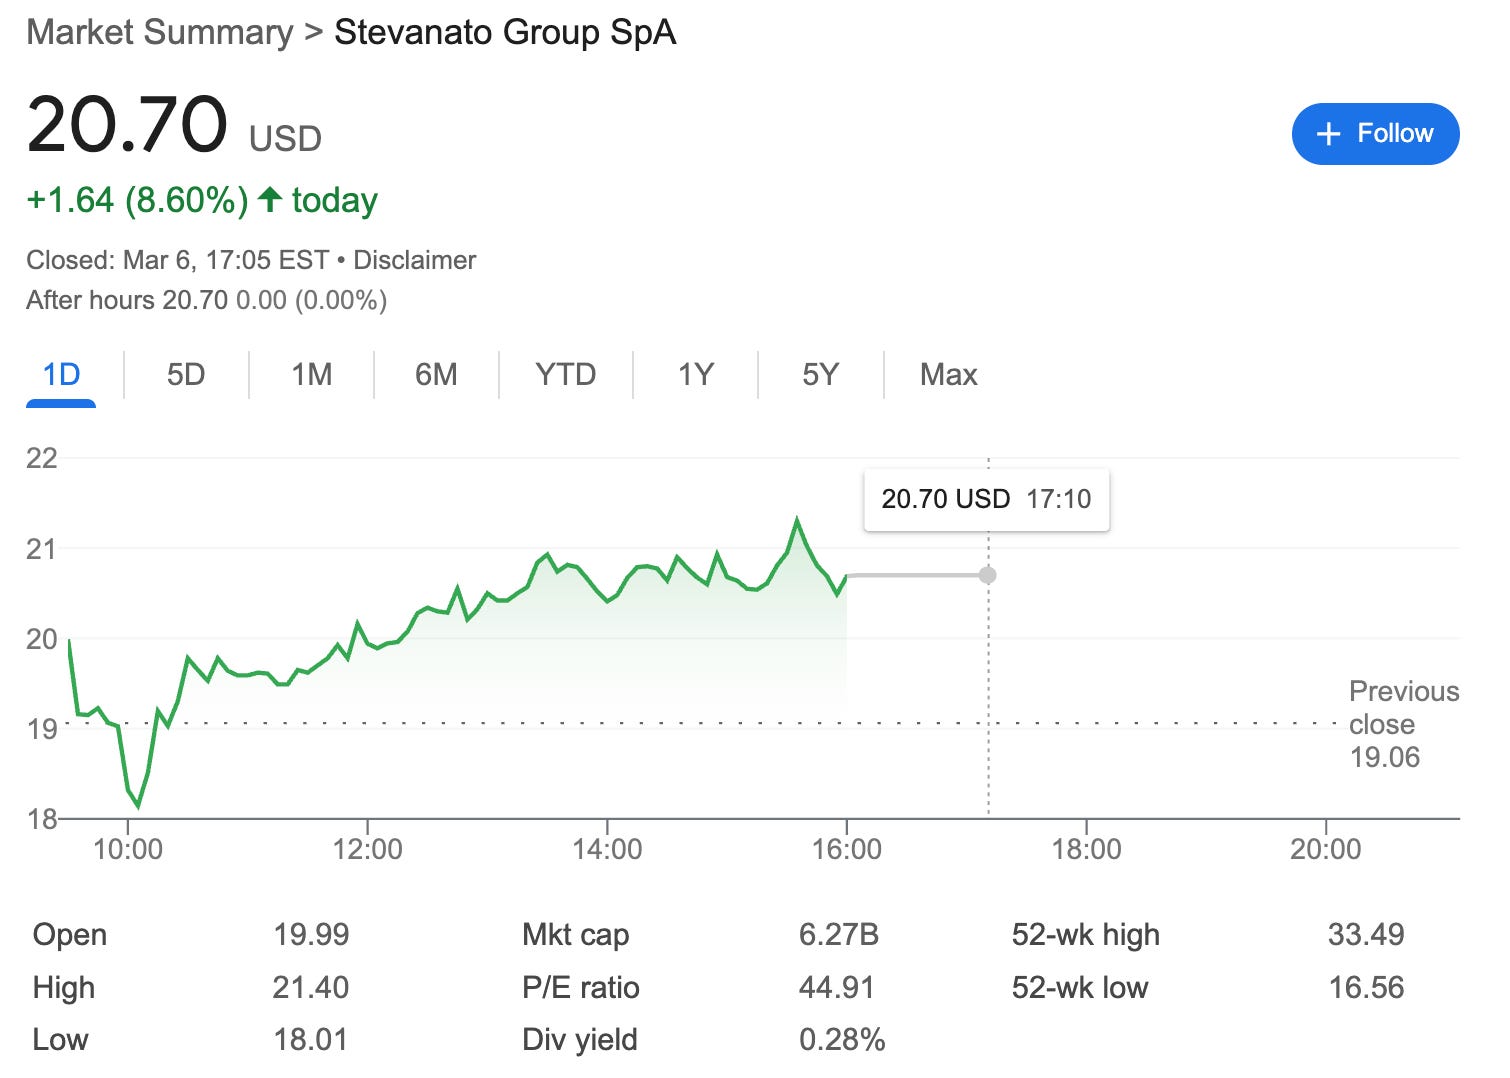The image size is (1510, 1078).
Task: Click the 14:00 time axis label
Action: point(607,849)
